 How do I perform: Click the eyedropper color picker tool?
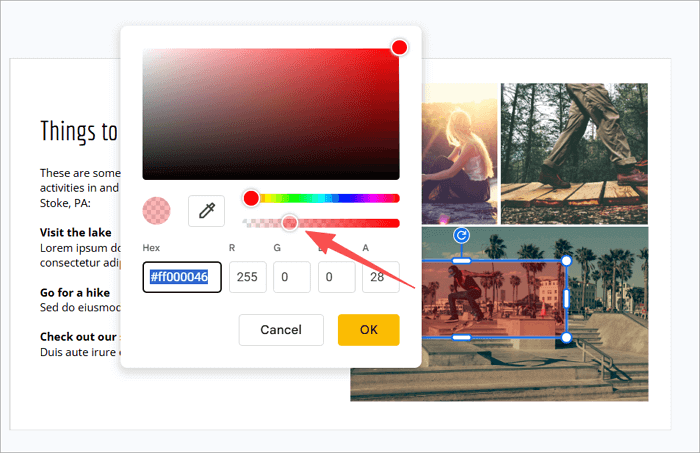(206, 210)
